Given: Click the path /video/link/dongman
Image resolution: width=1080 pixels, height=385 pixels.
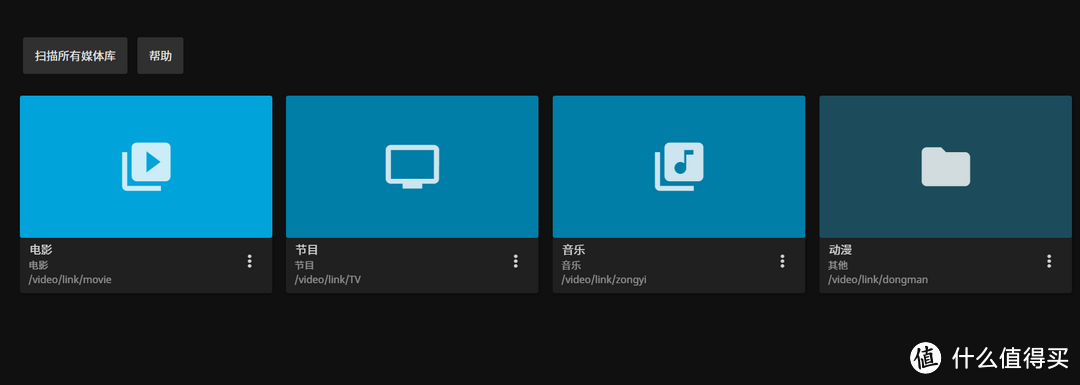Looking at the screenshot, I should point(878,280).
